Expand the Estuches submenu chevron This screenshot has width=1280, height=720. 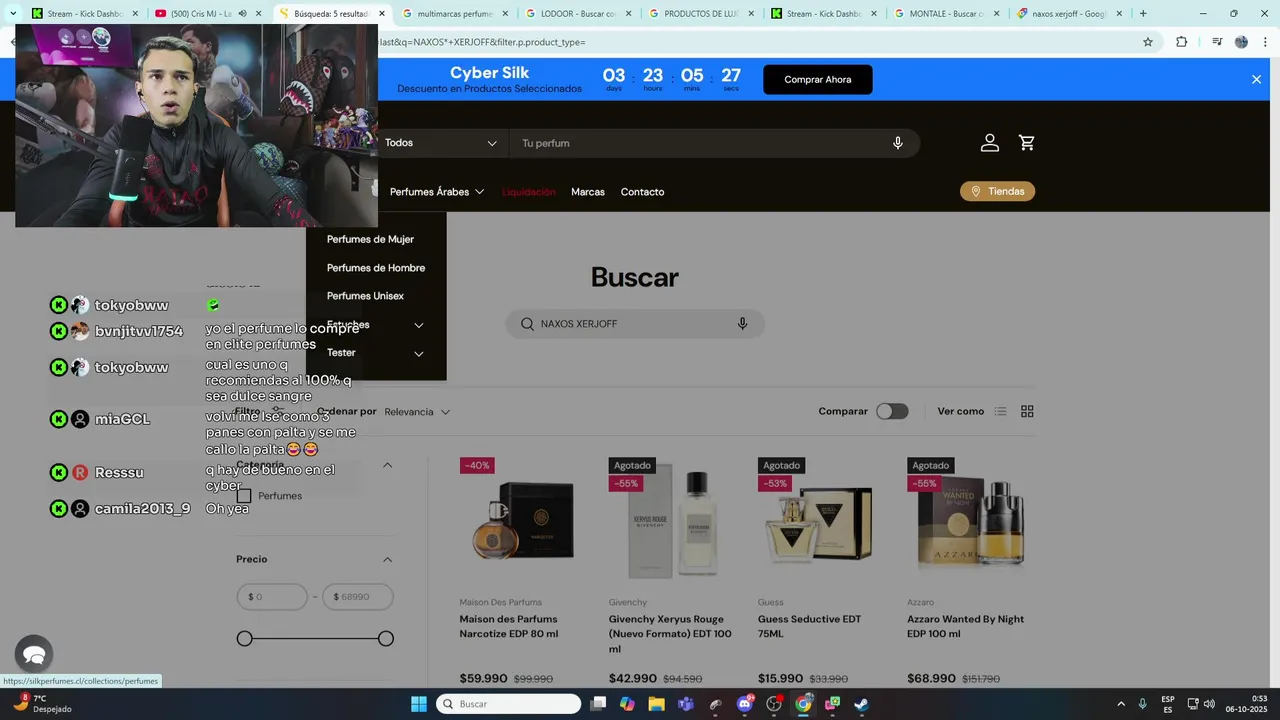pos(418,325)
